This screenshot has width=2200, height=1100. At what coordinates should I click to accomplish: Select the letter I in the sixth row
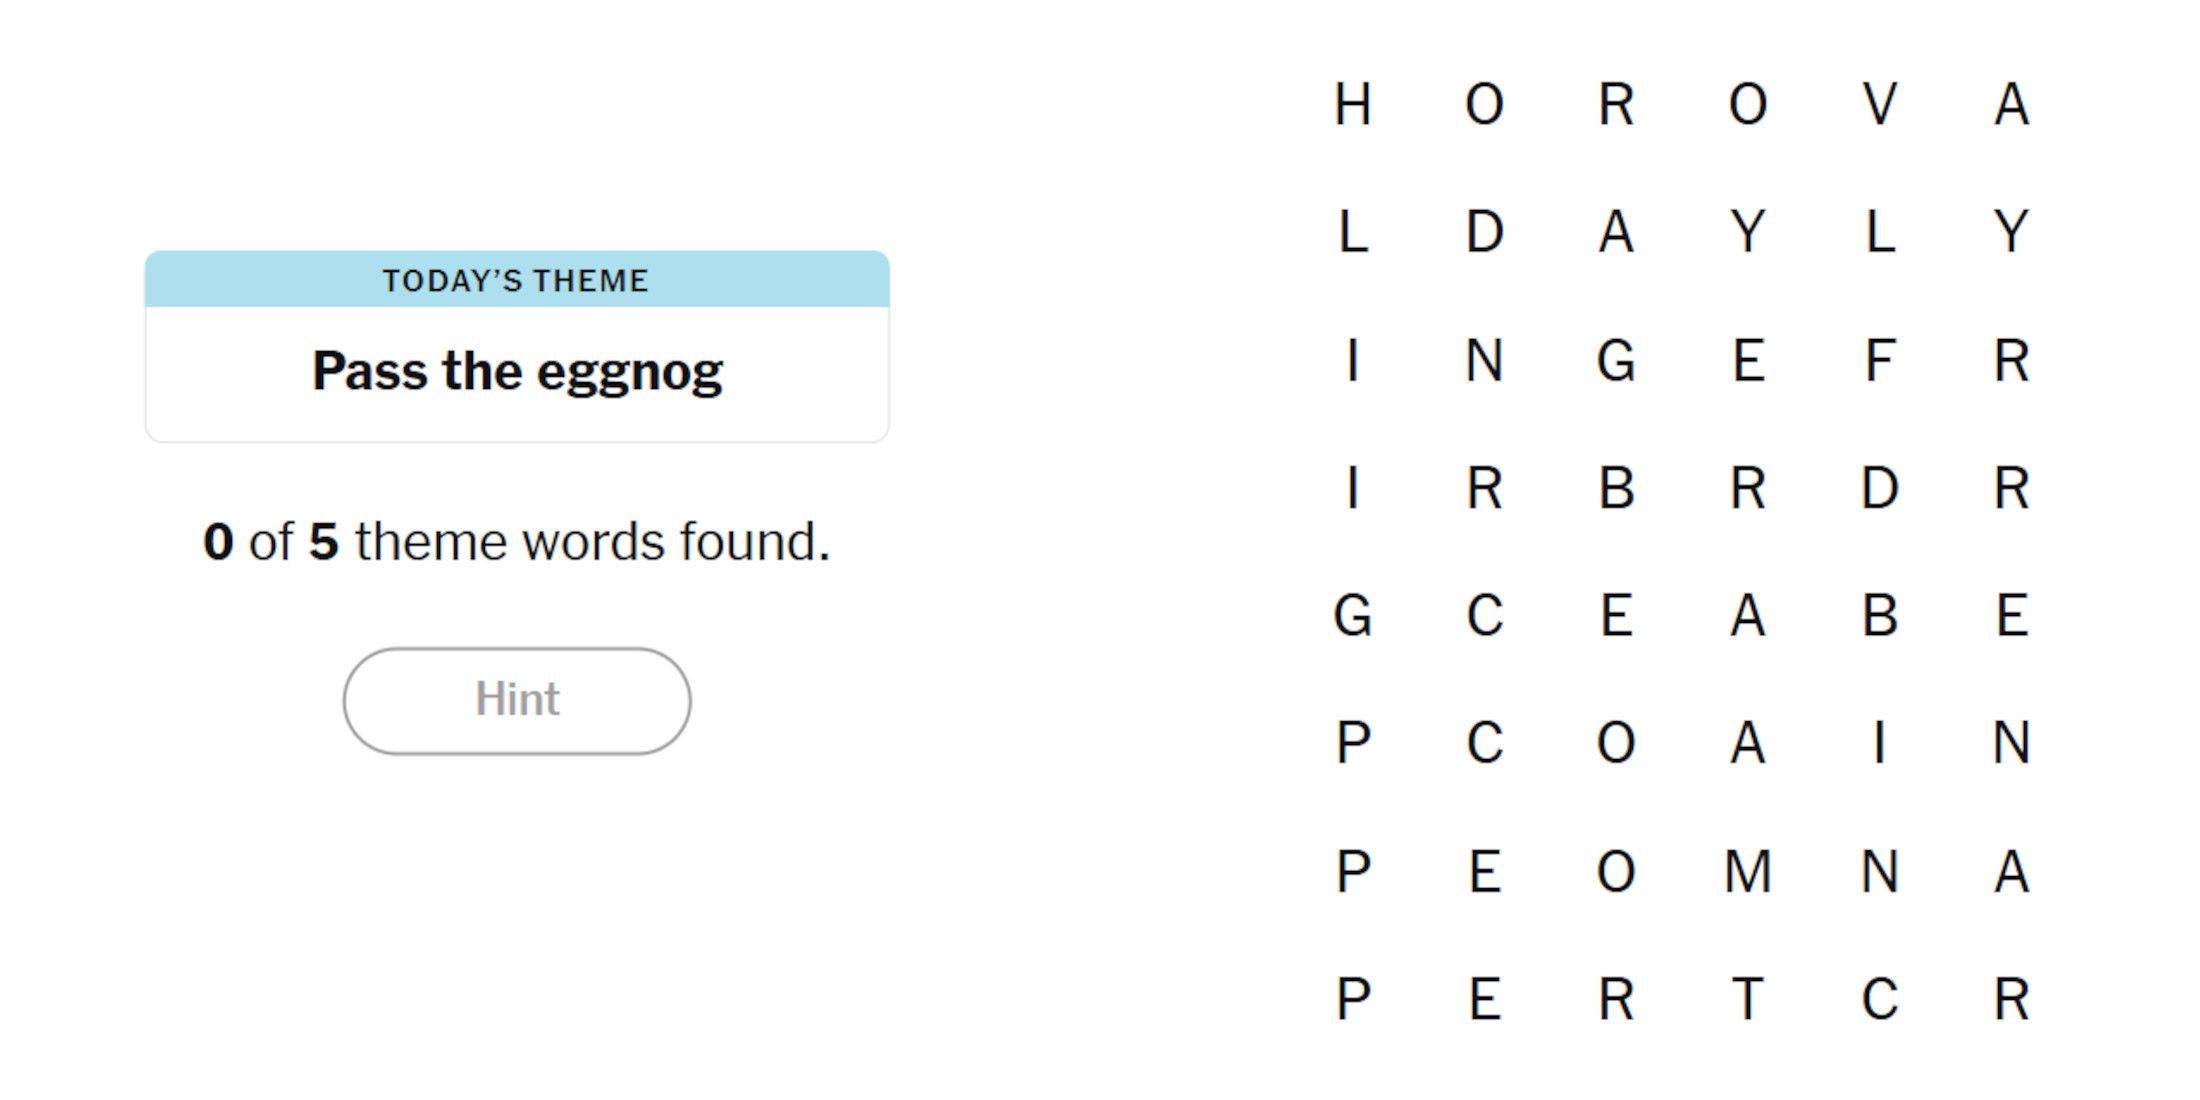(1879, 743)
